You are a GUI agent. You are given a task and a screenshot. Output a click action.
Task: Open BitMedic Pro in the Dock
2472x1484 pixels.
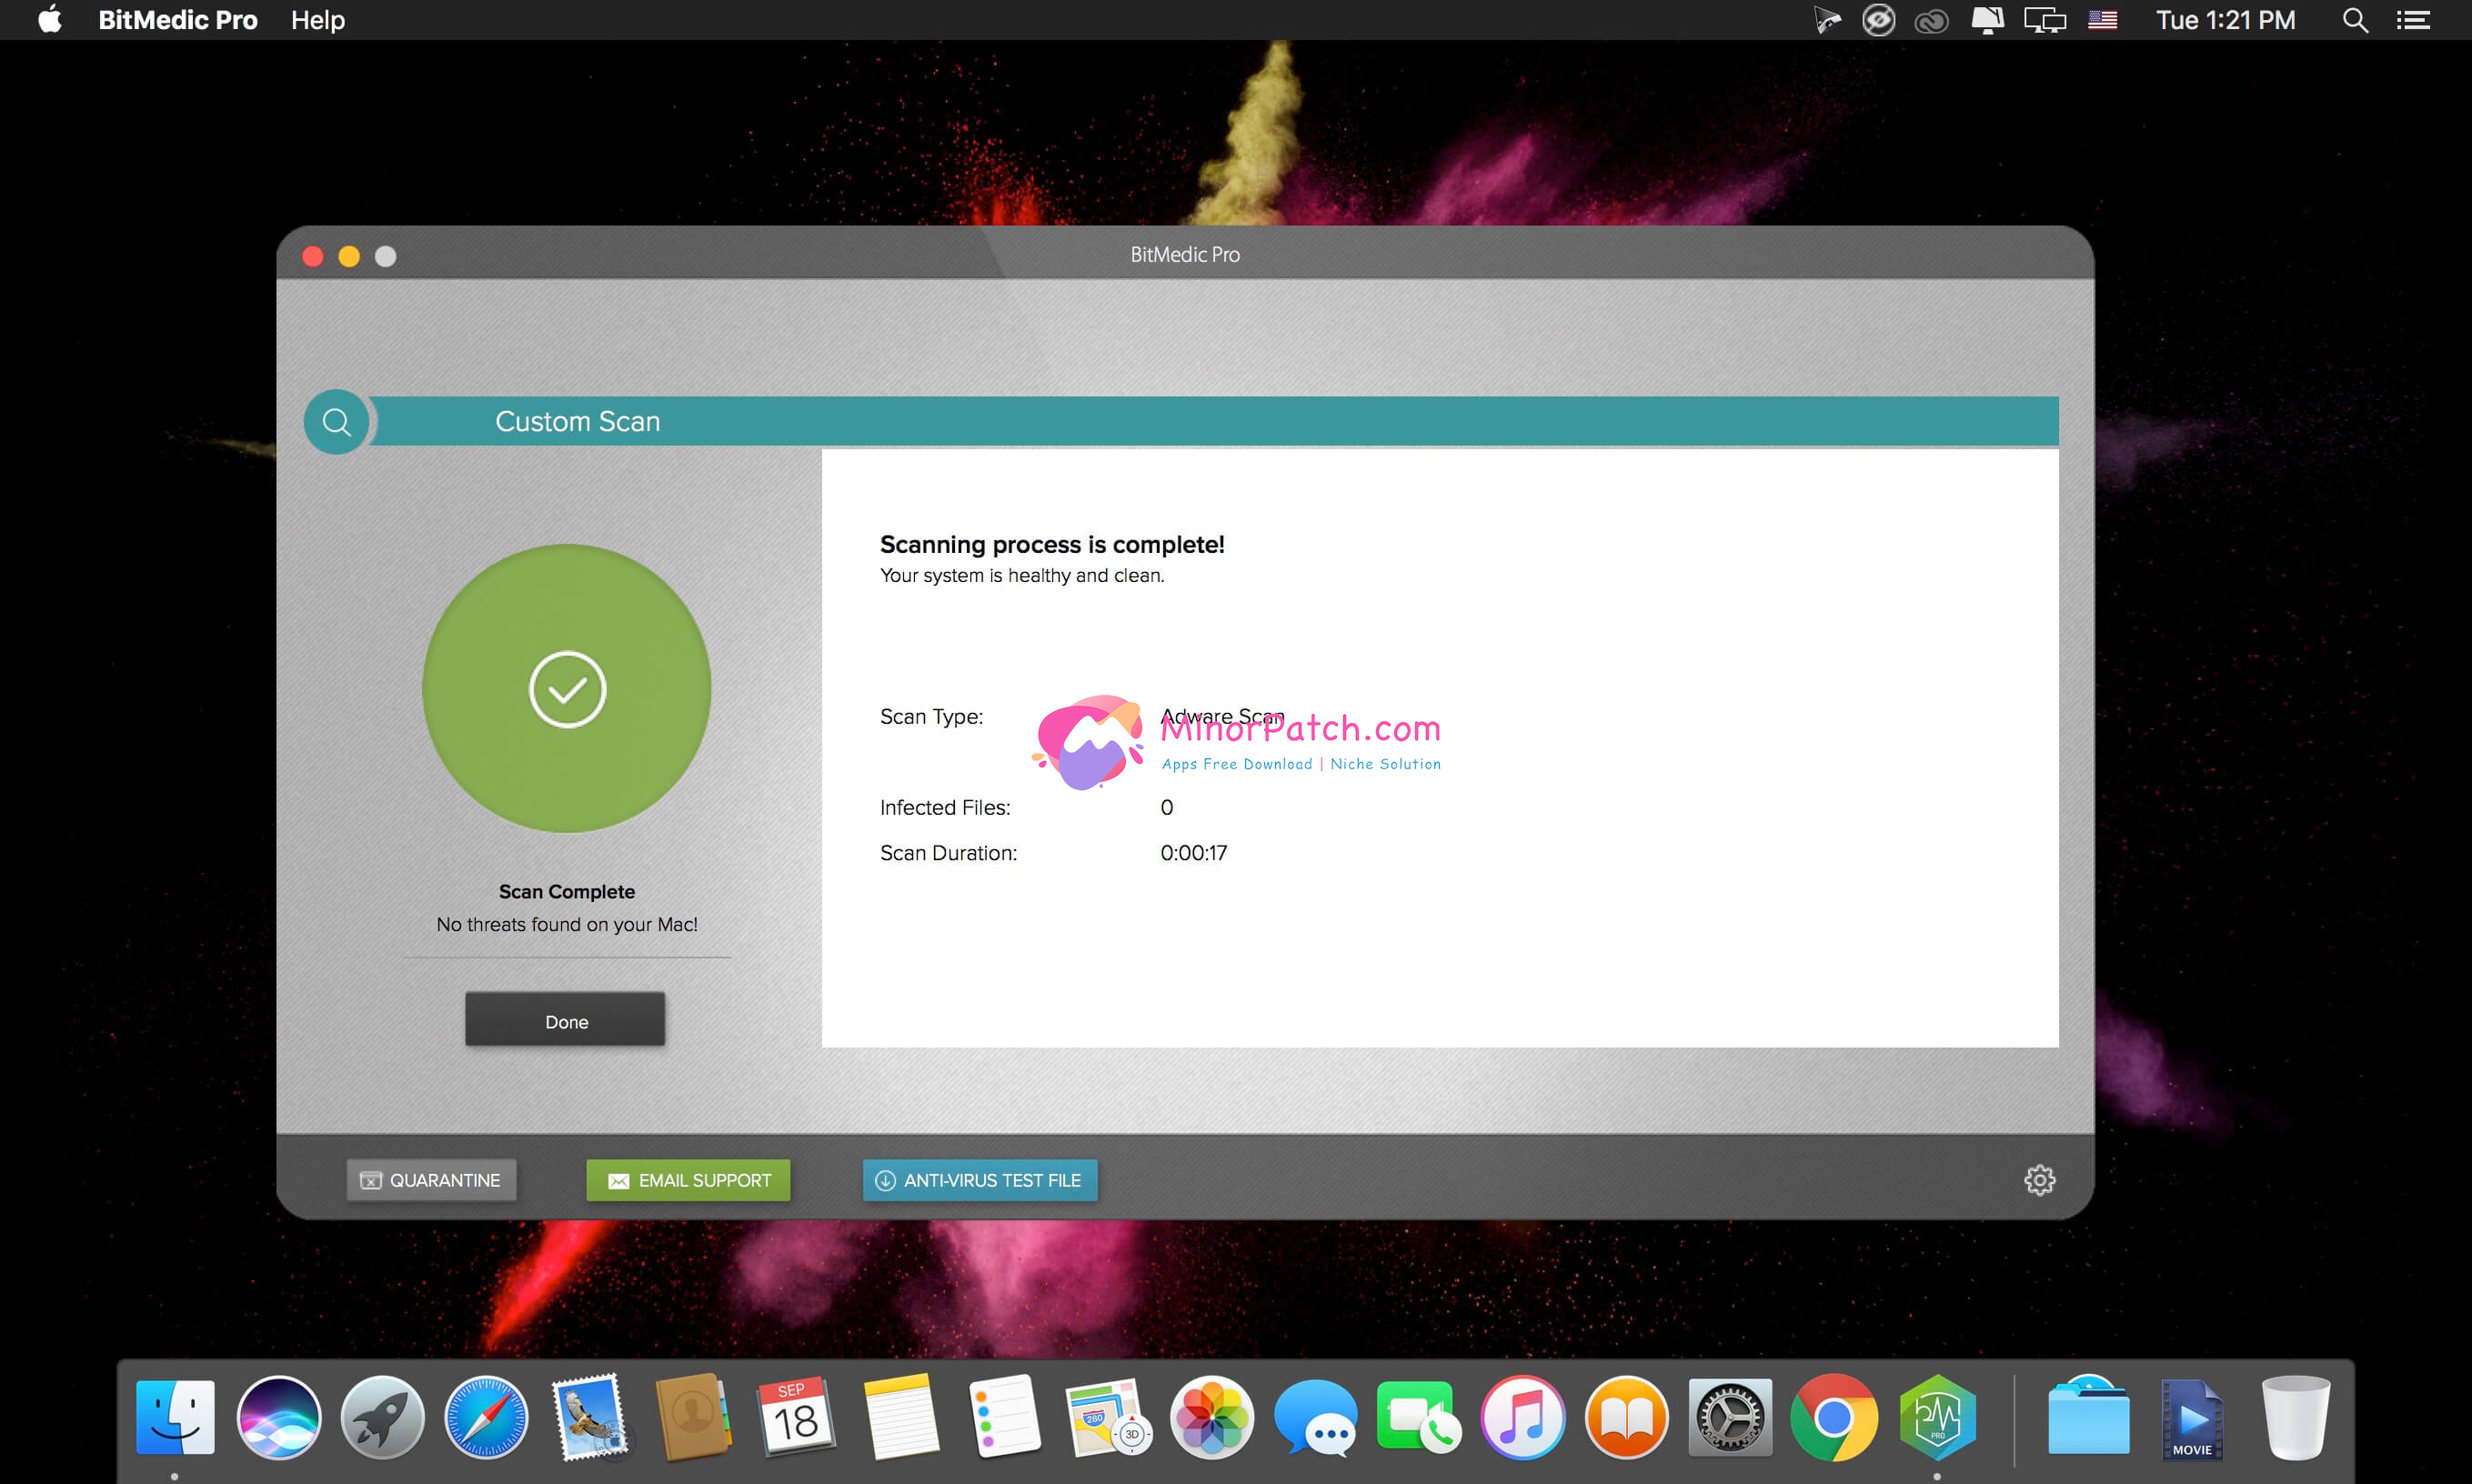pos(1937,1418)
